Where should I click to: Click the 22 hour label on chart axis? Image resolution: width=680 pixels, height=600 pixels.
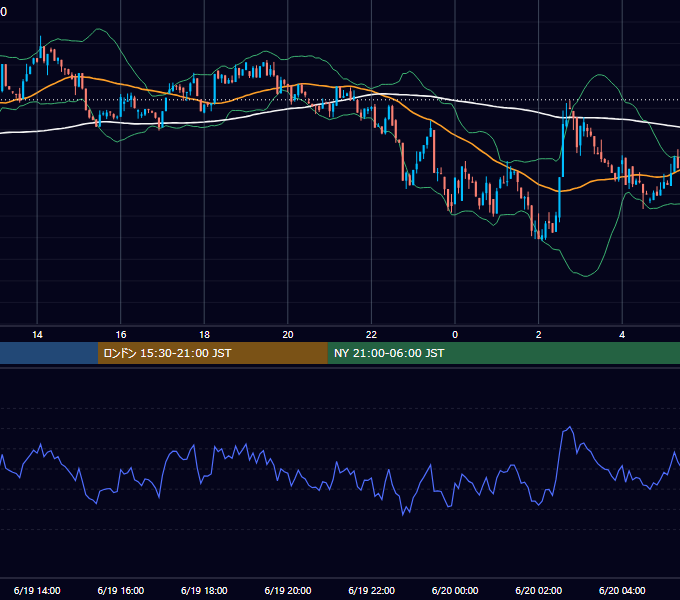(x=371, y=335)
